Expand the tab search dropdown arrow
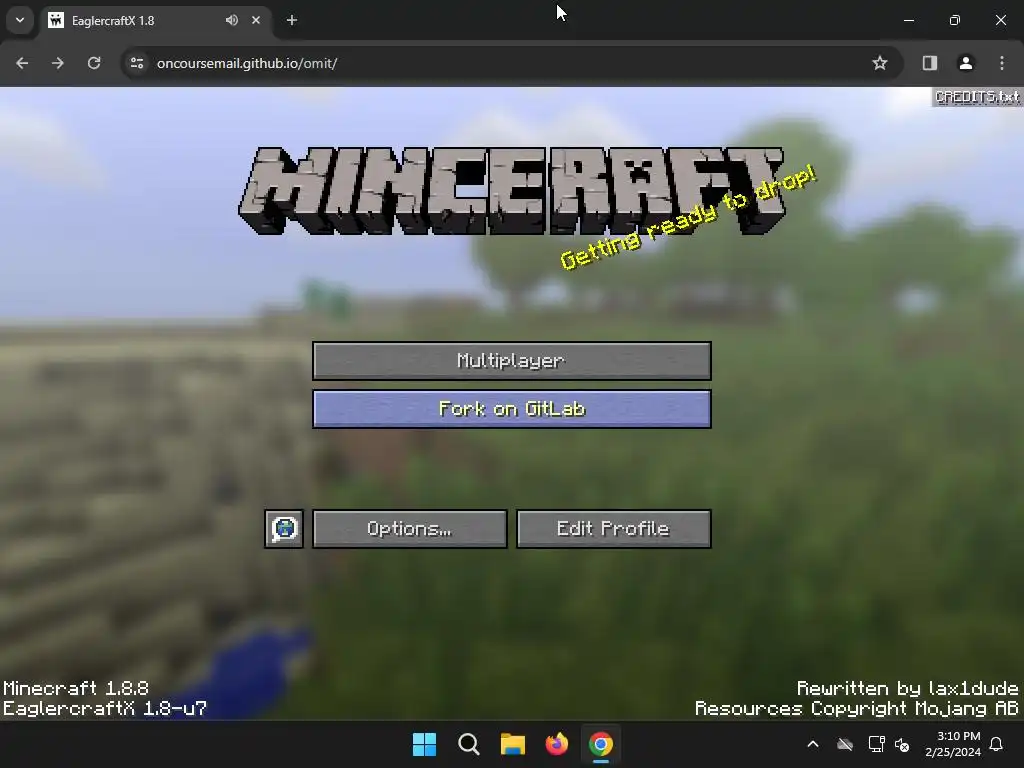Image resolution: width=1024 pixels, height=768 pixels. point(20,20)
